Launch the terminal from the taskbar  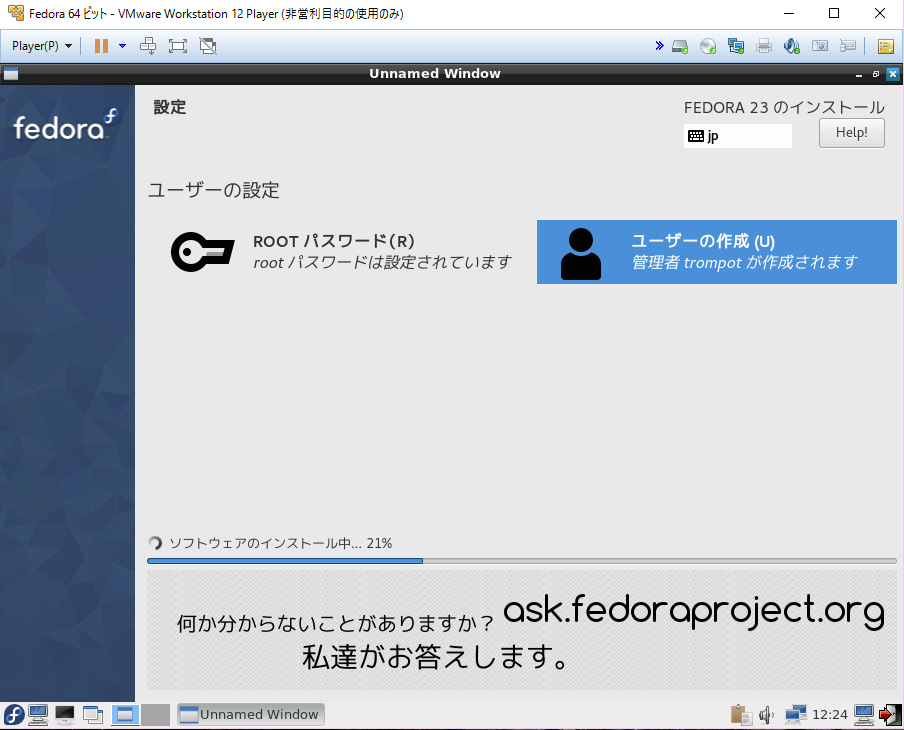click(65, 715)
